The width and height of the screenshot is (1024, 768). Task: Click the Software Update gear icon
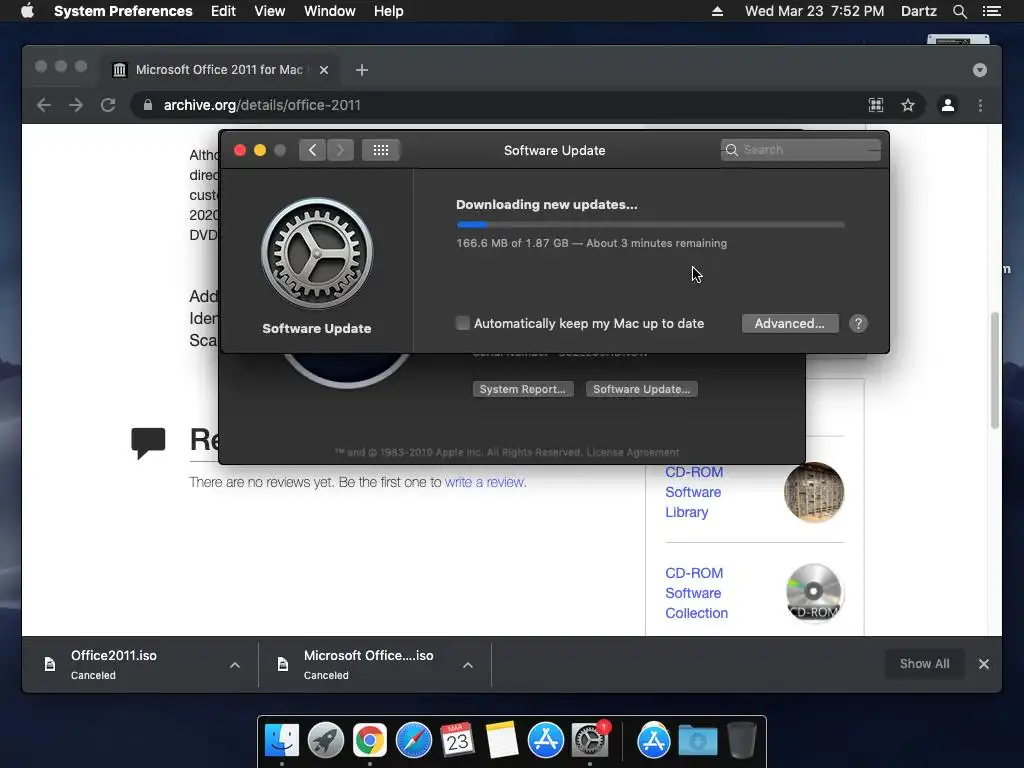[x=317, y=253]
